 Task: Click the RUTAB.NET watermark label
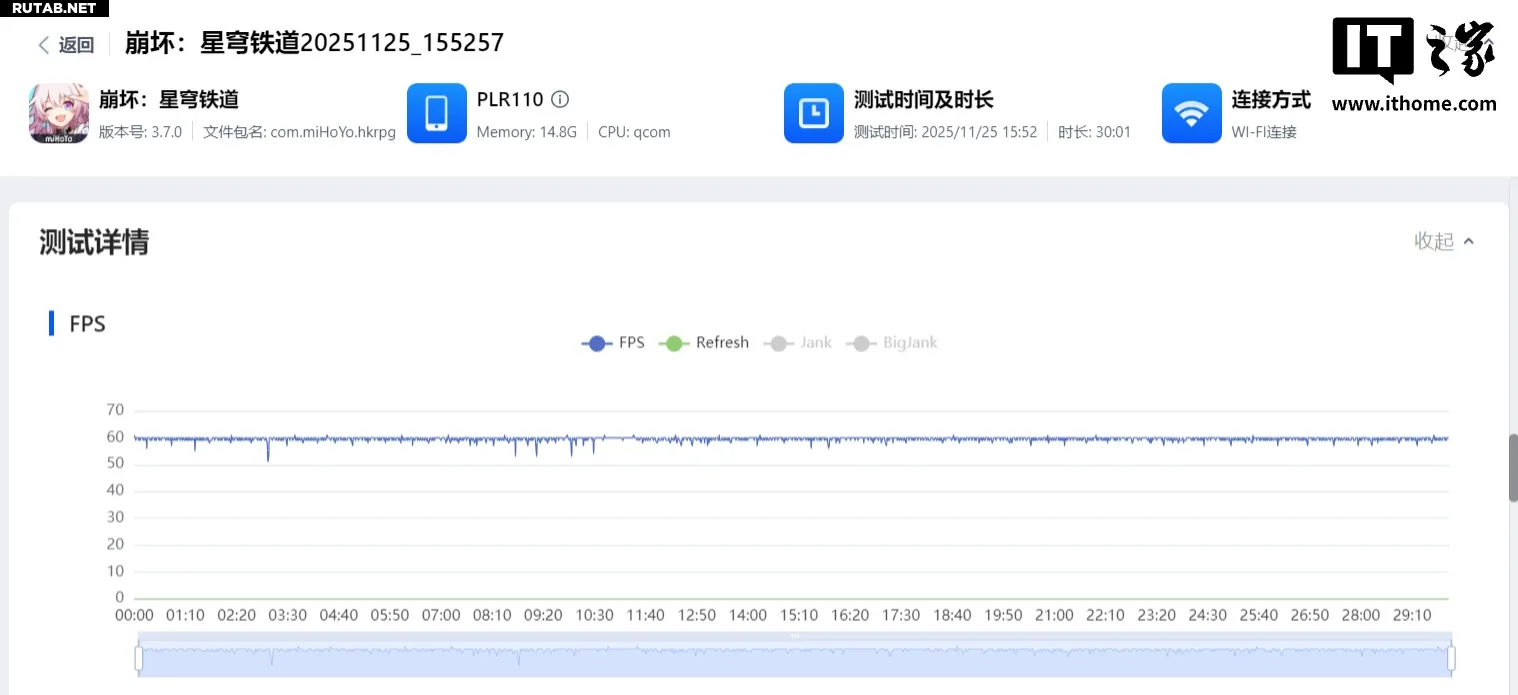coord(54,8)
